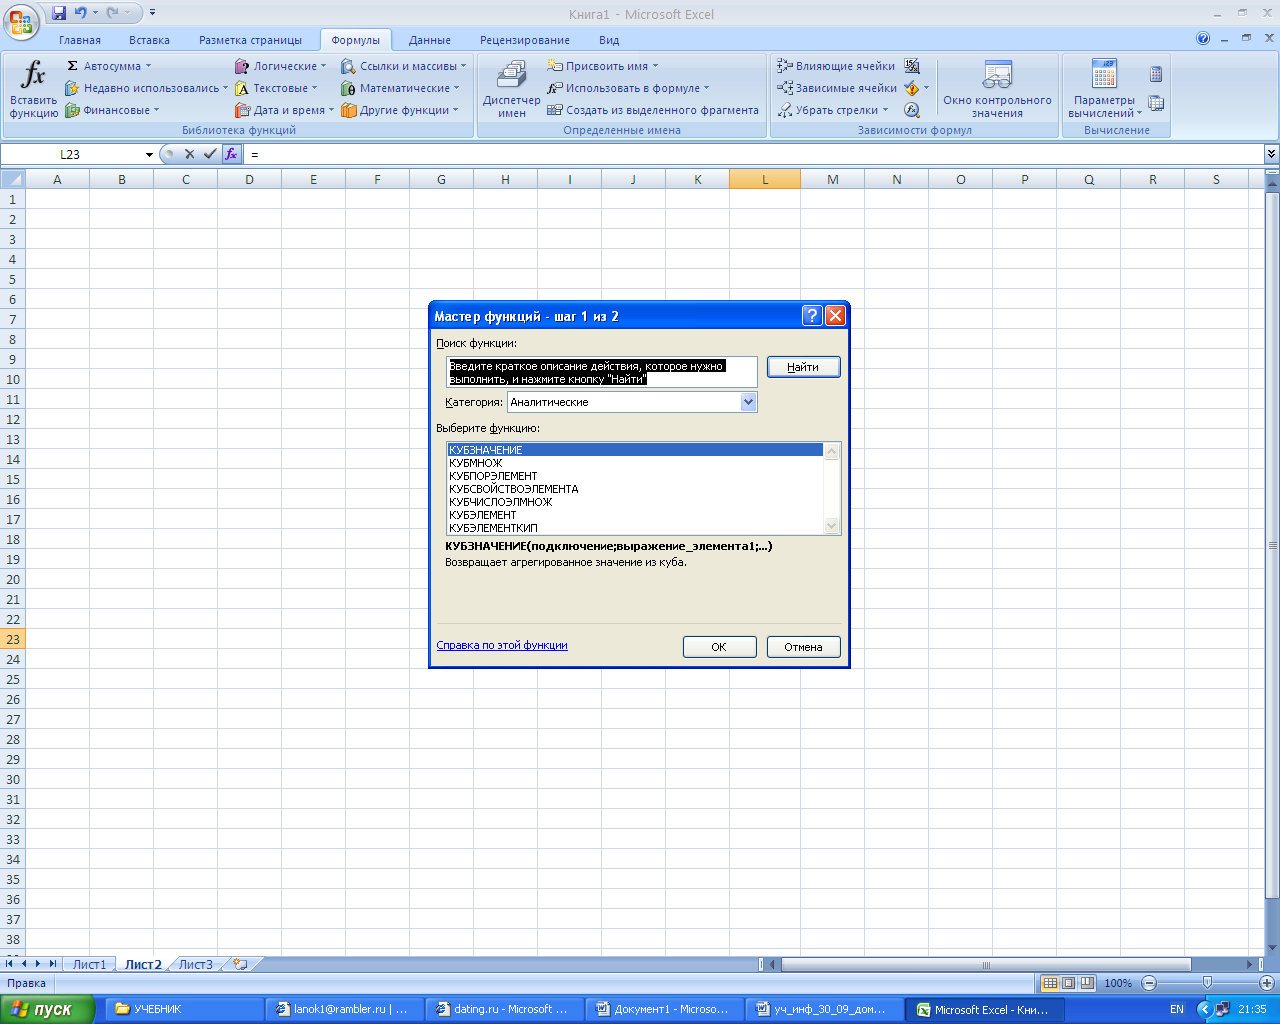The image size is (1280, 1024).
Task: Click the Вставить функцию fx ribbon button
Action: click(x=34, y=88)
